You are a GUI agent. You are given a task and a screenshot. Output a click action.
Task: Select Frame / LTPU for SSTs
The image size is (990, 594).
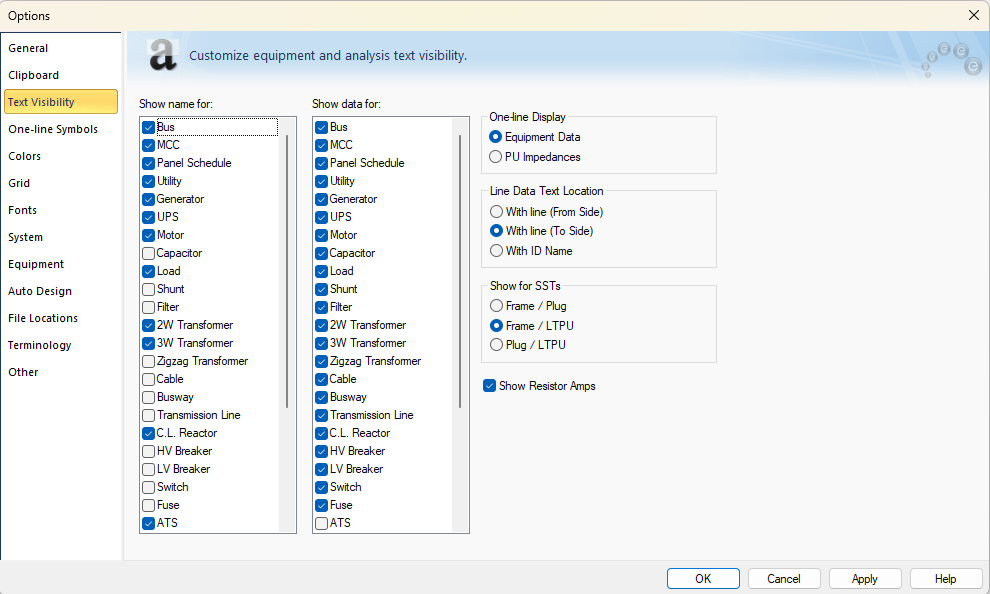tap(496, 326)
